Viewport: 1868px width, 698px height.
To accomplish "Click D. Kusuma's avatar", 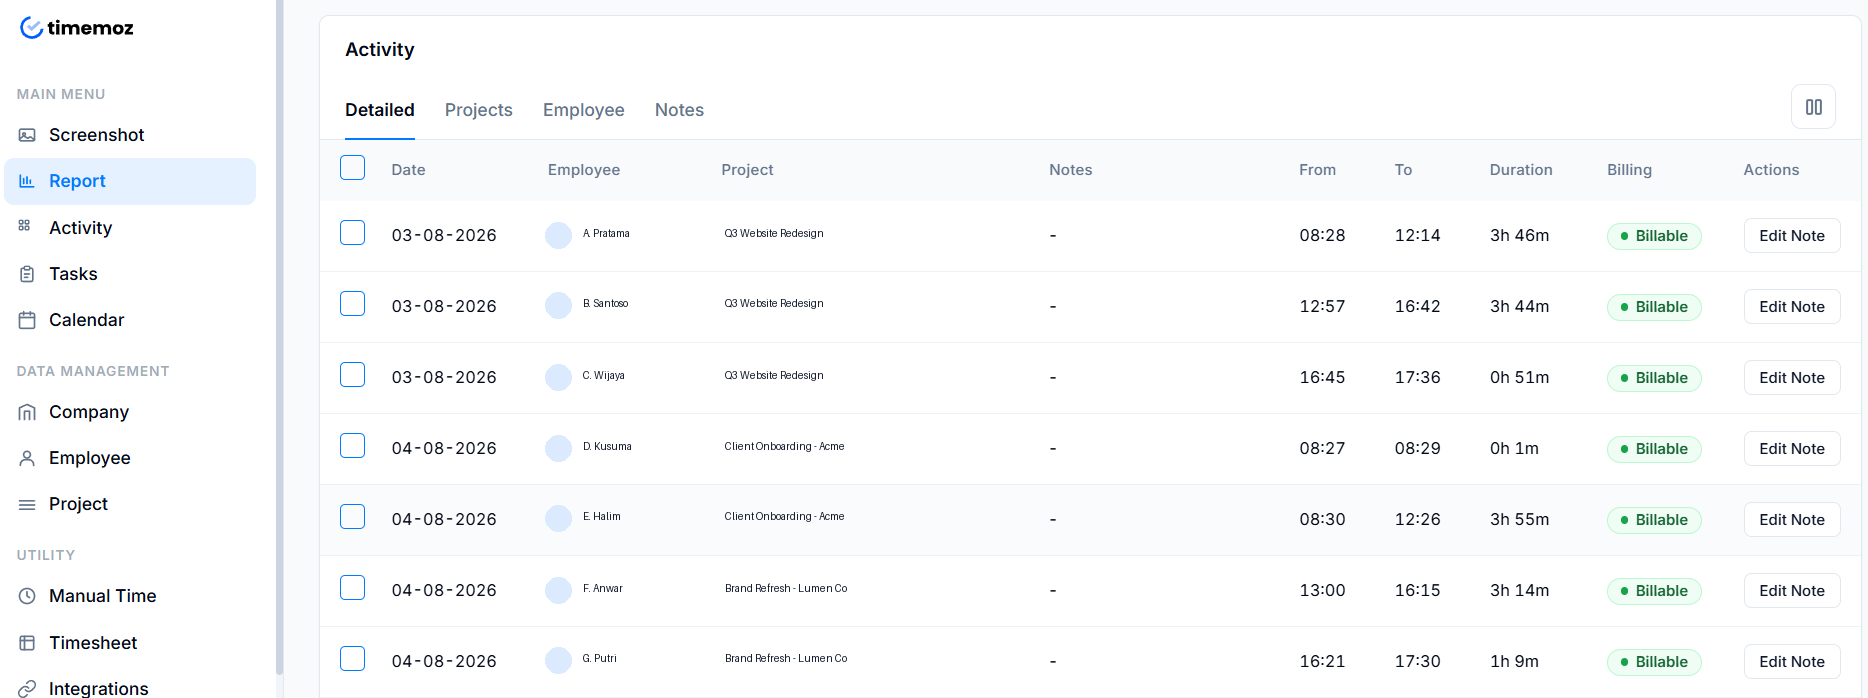I will coord(558,448).
